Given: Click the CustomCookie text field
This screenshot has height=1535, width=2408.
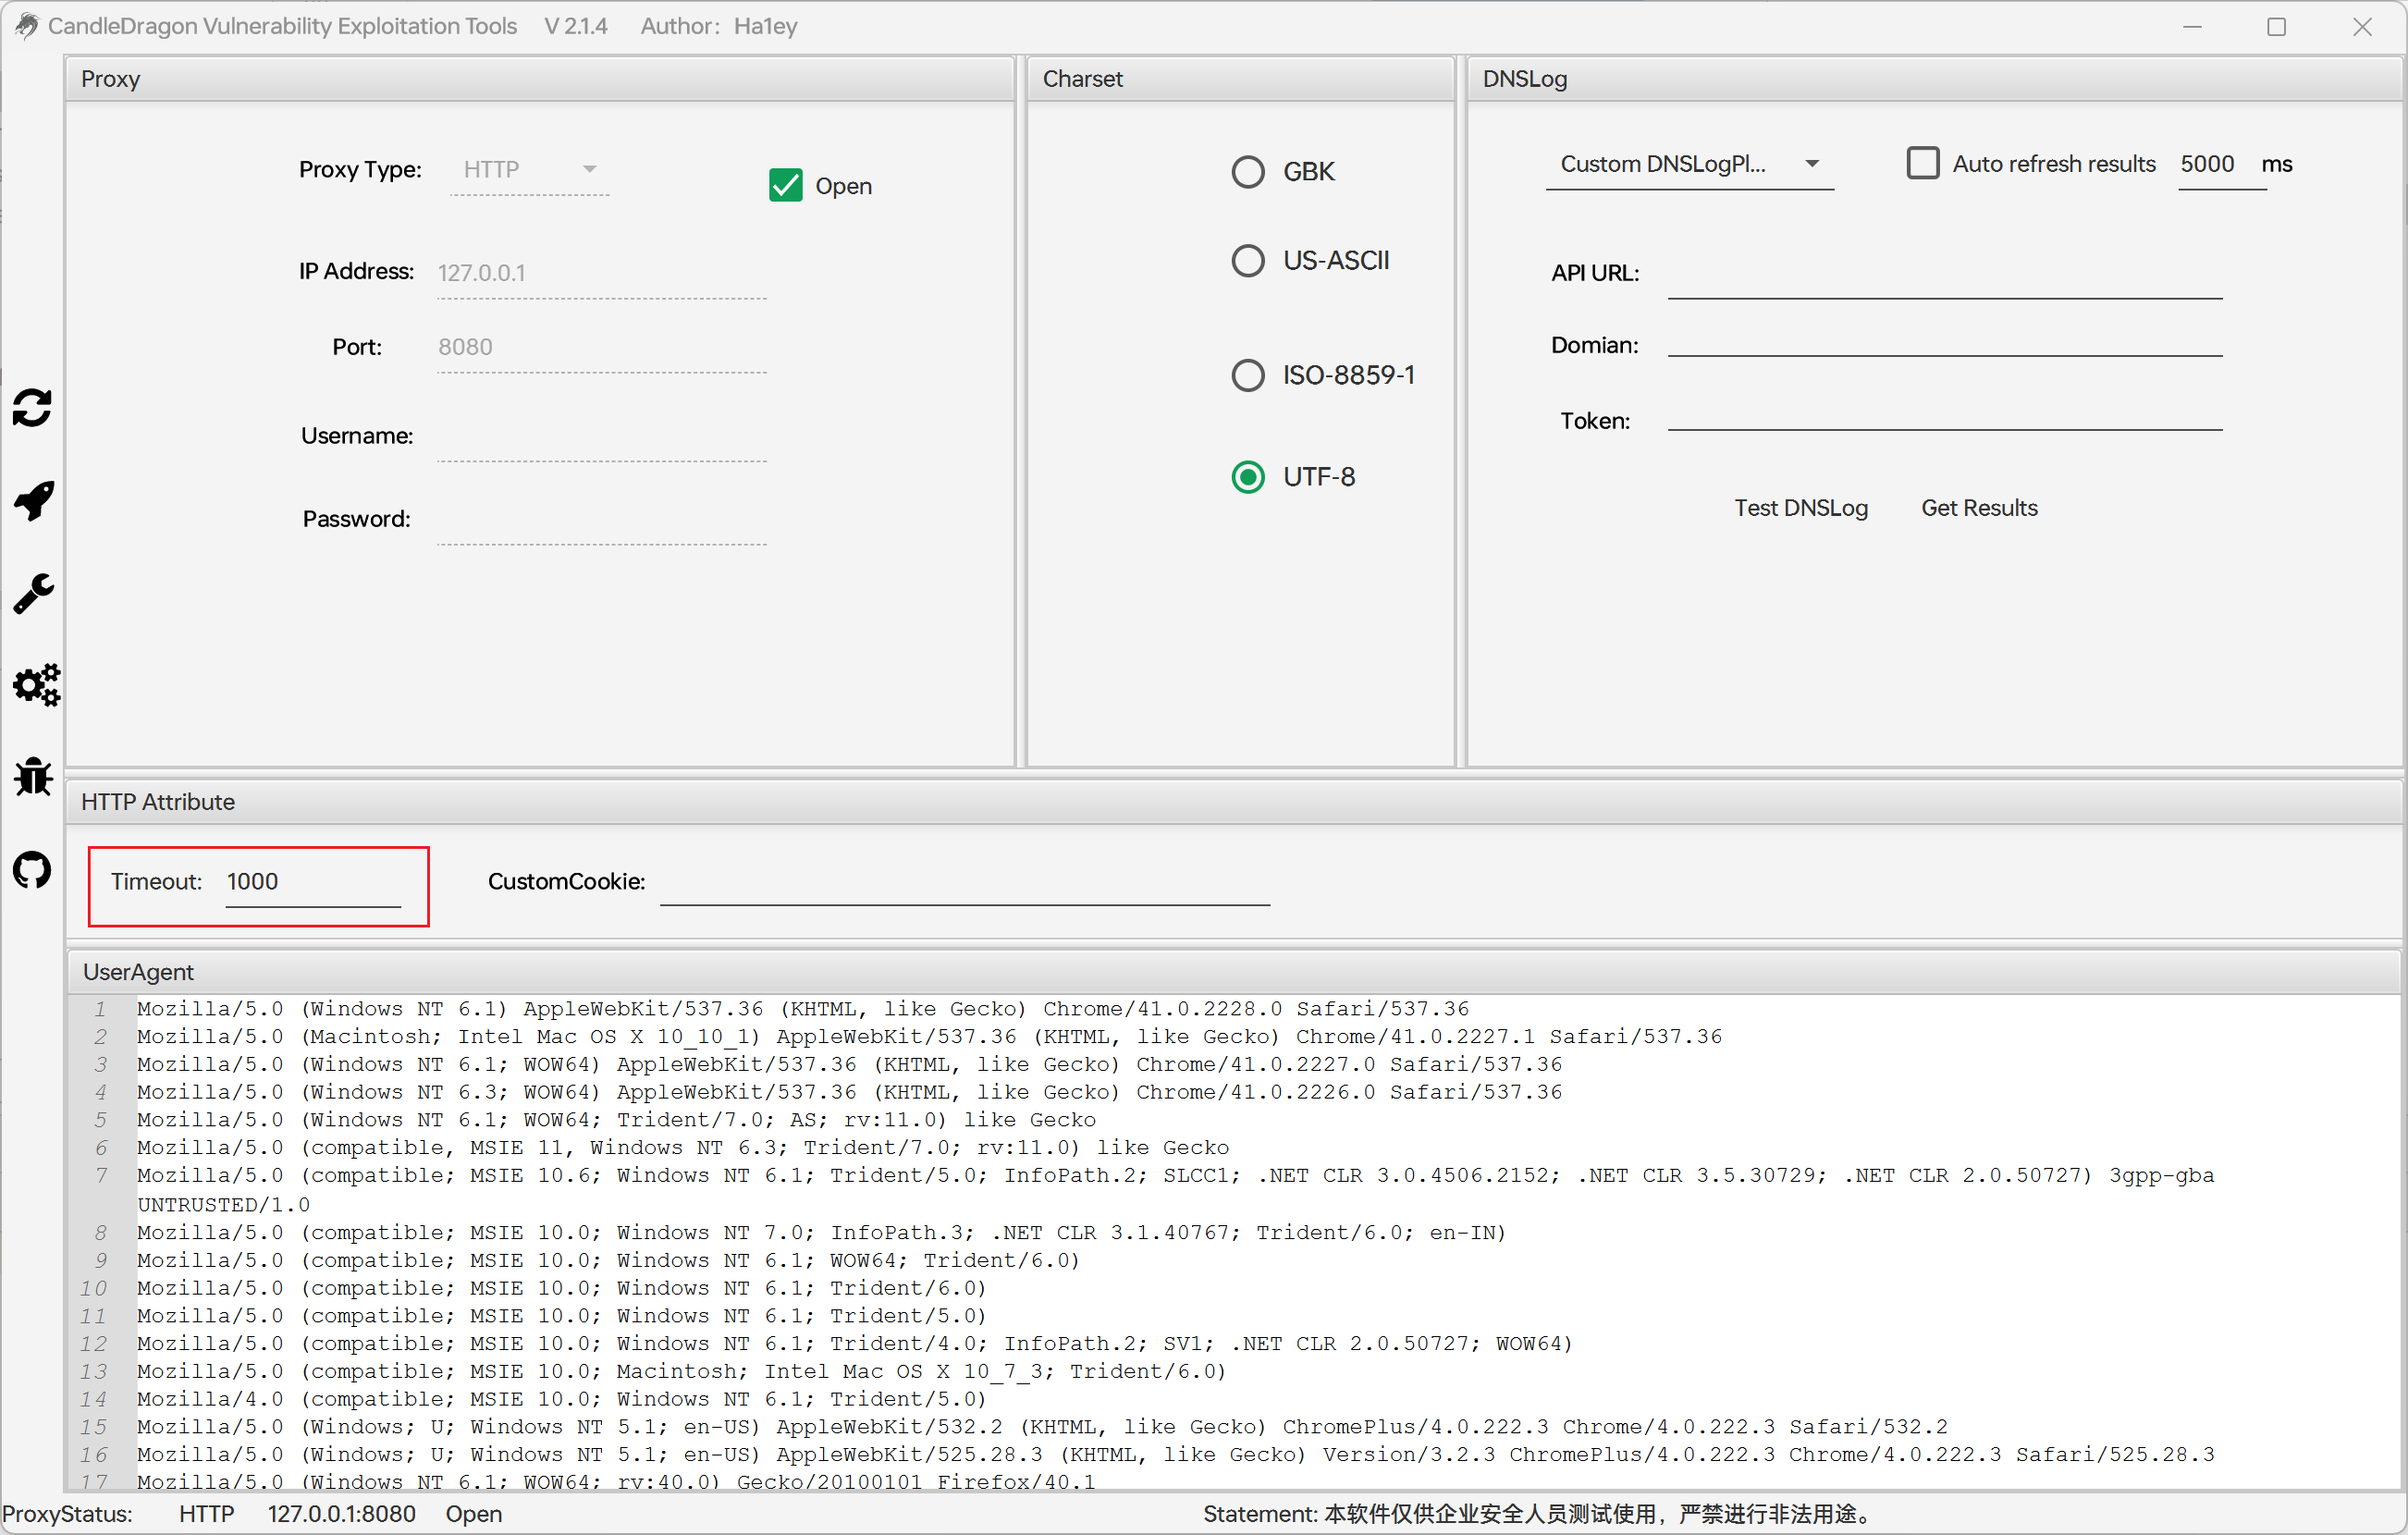Looking at the screenshot, I should coord(964,882).
